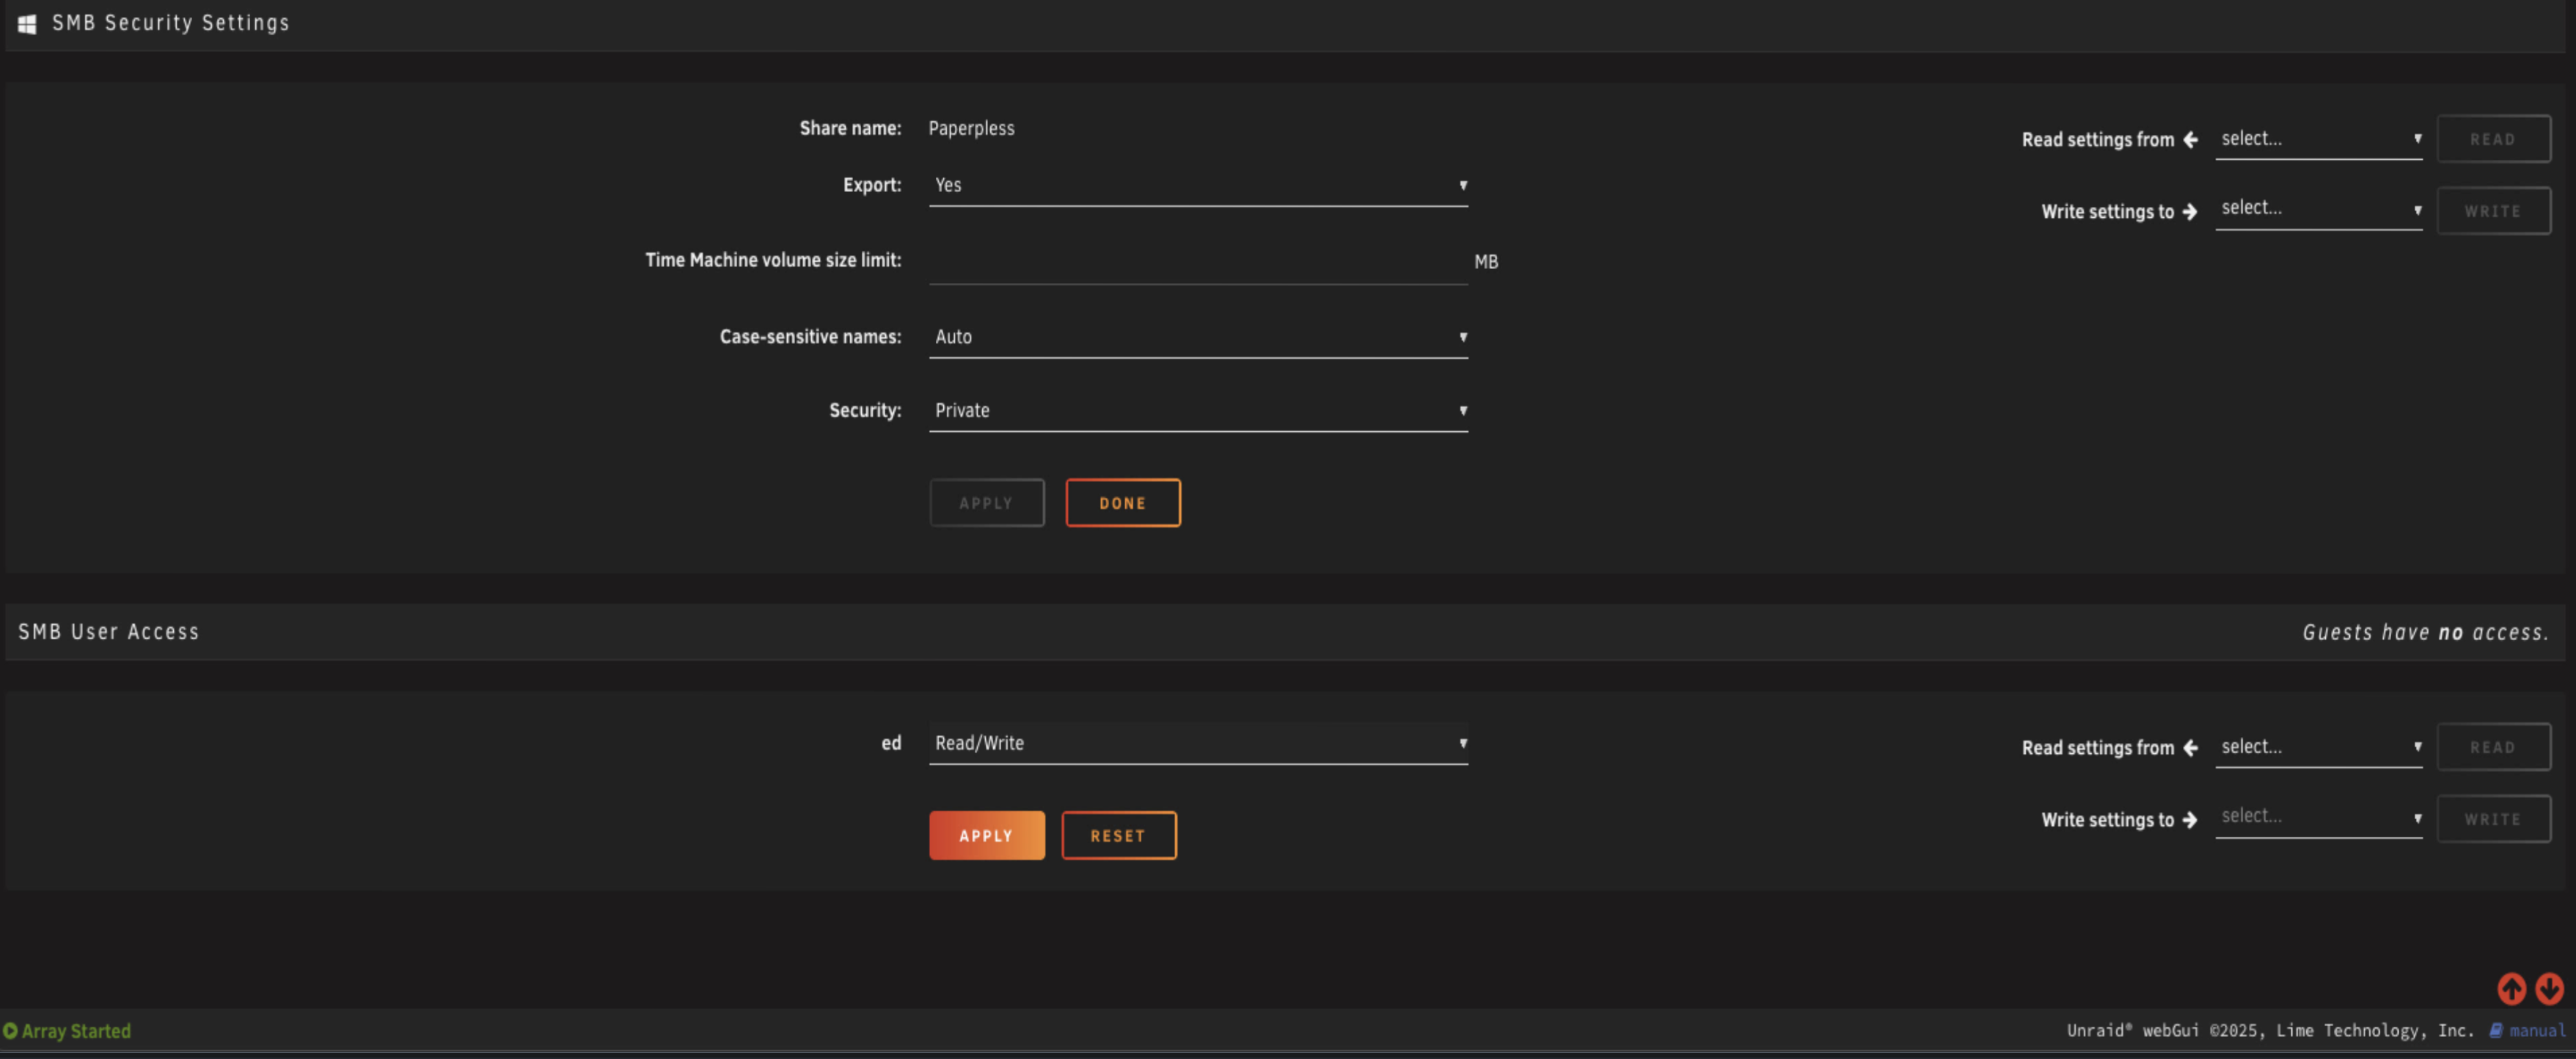This screenshot has width=2576, height=1059.
Task: Open SMB User Access Write settings to dropdown
Action: tap(2318, 817)
